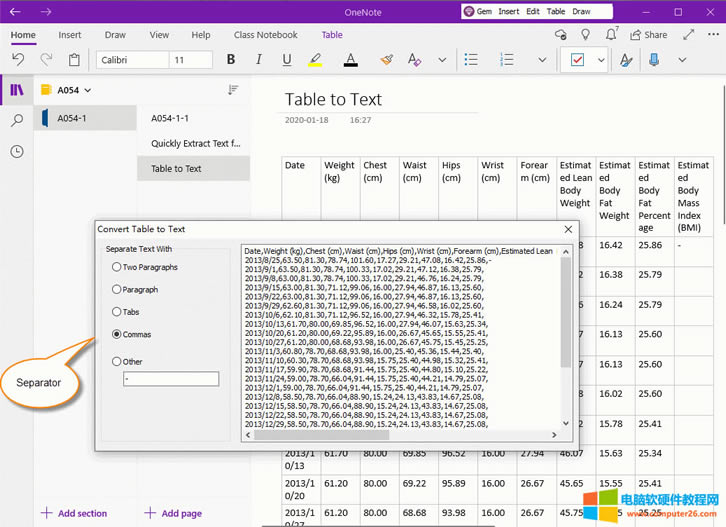This screenshot has width=726, height=527.
Task: Open the Class Notebook tab
Action: pyautogui.click(x=265, y=35)
